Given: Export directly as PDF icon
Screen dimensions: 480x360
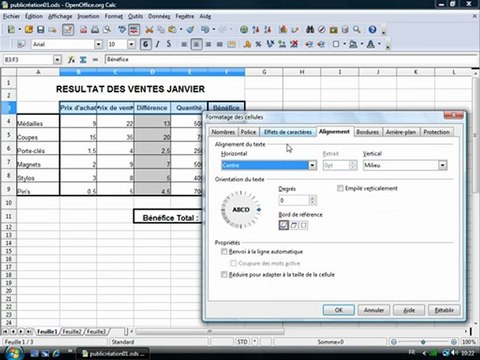Looking at the screenshot, I should [83, 30].
